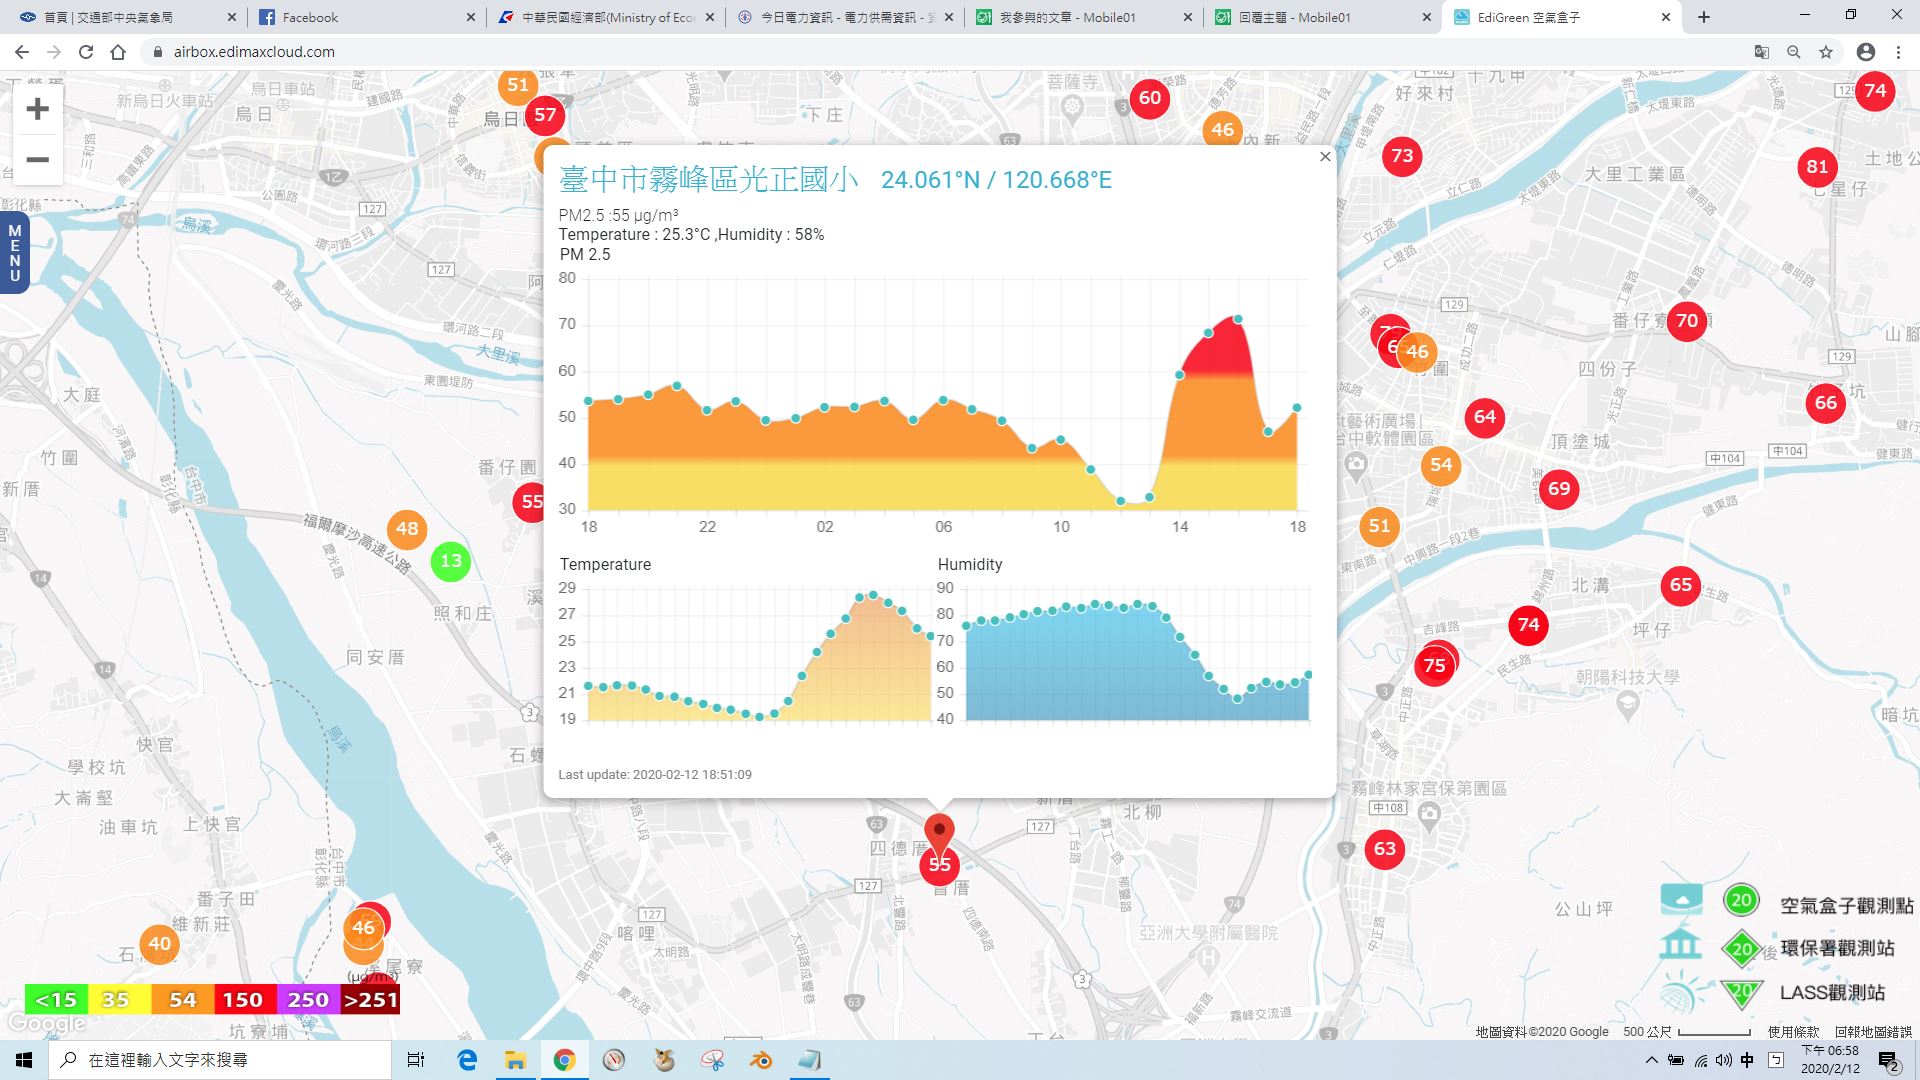Click the PM2.5 :55 μg/m³ reading

618,215
